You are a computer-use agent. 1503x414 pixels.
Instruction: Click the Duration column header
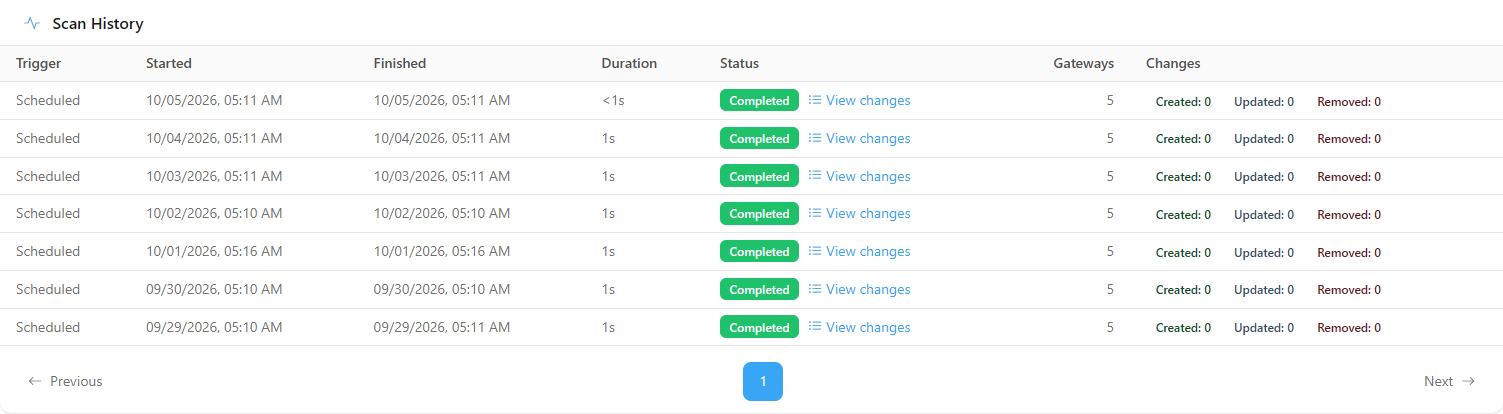(x=629, y=63)
